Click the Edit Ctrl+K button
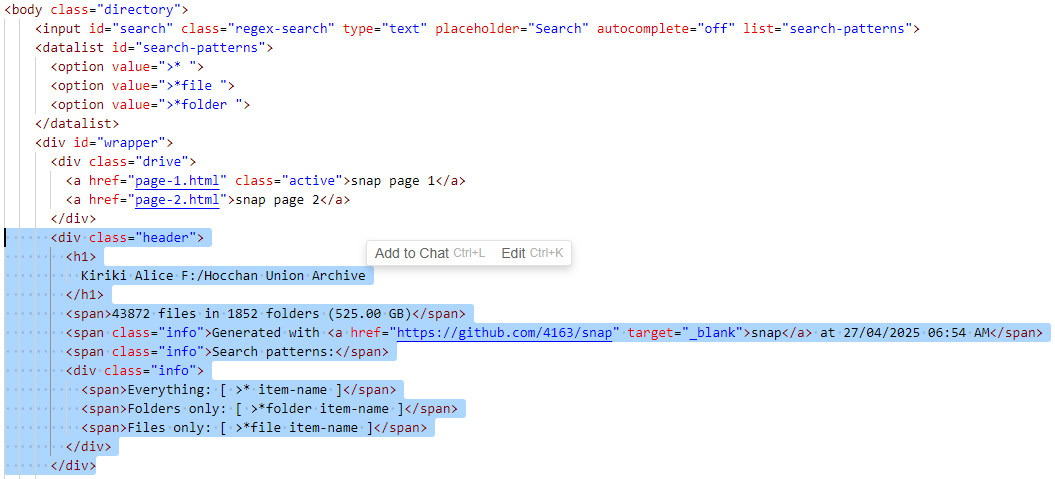Viewport: 1055px width, 479px height. (532, 253)
